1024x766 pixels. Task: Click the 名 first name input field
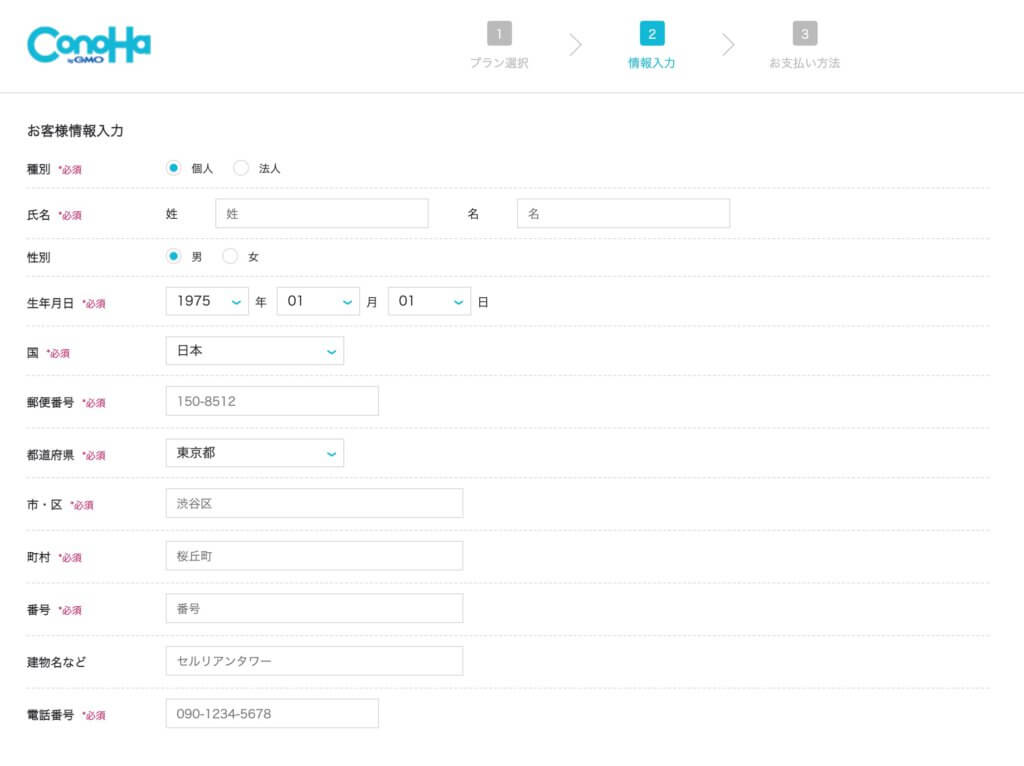click(x=624, y=214)
